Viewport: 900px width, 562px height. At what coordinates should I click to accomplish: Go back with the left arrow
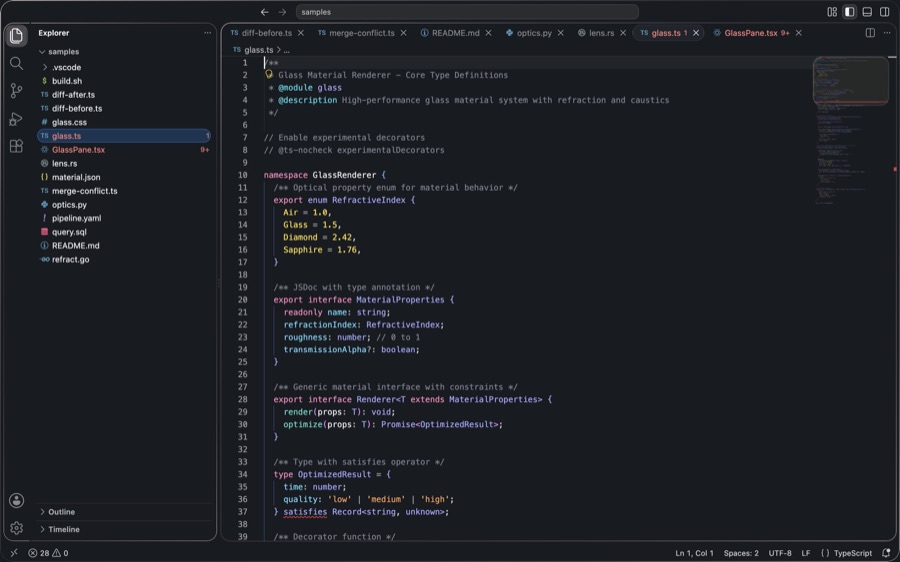(x=265, y=12)
